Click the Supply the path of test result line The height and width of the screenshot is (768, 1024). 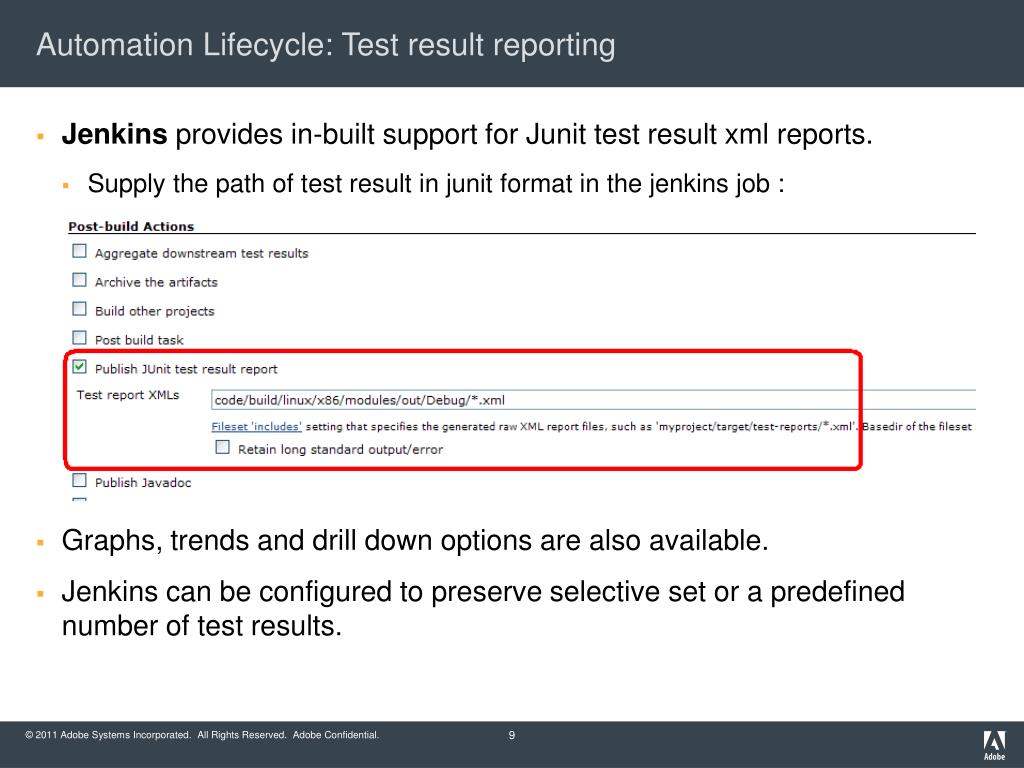tap(436, 184)
